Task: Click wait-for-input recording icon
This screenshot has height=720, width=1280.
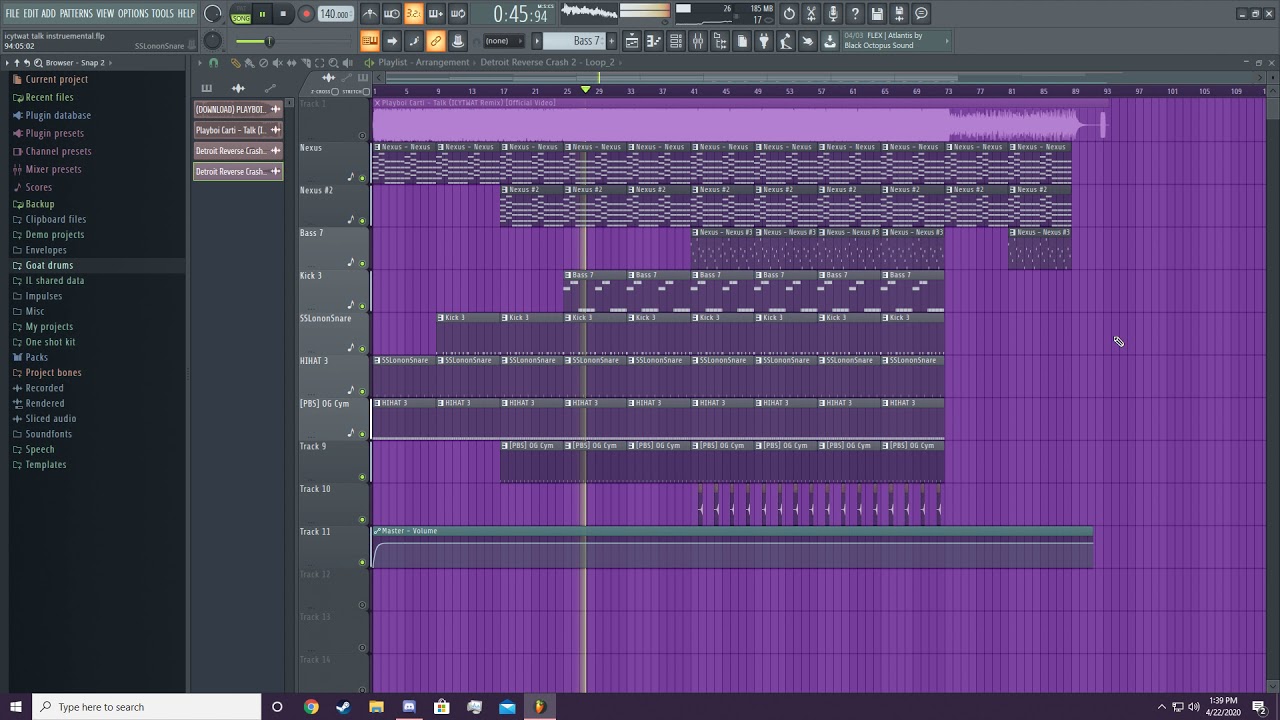Action: (392, 14)
